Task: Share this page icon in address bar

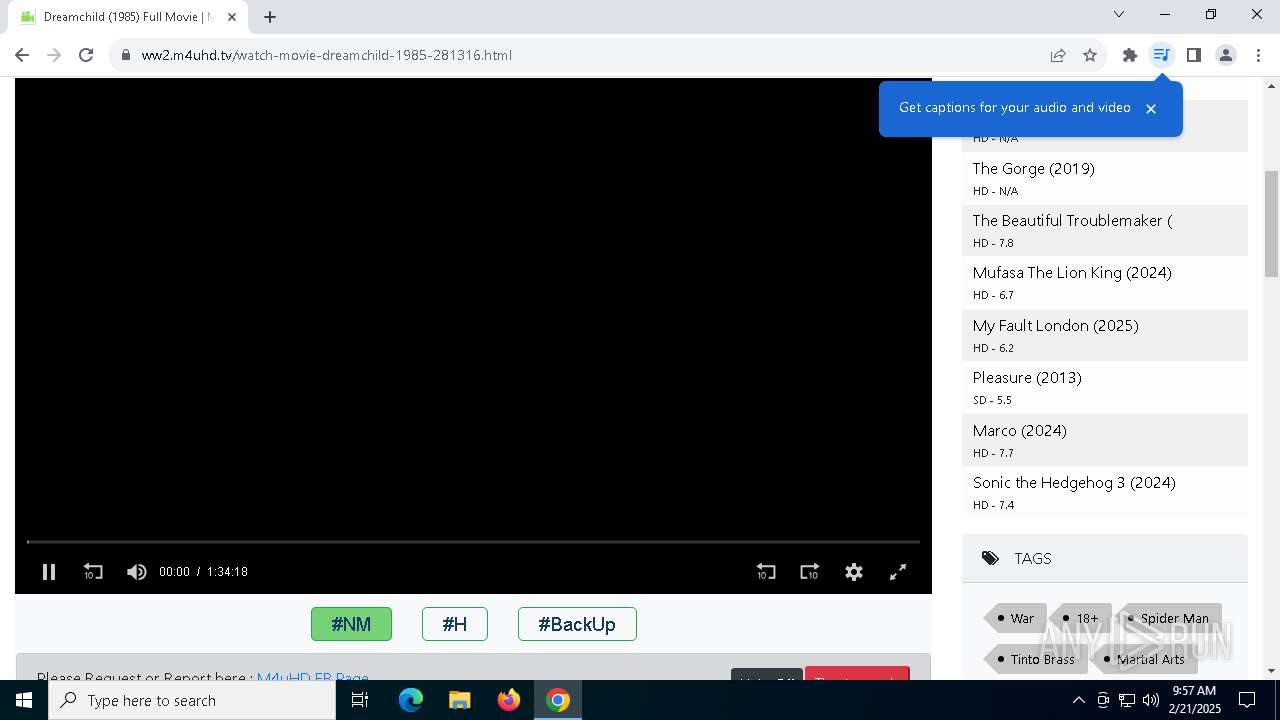Action: (x=1058, y=55)
